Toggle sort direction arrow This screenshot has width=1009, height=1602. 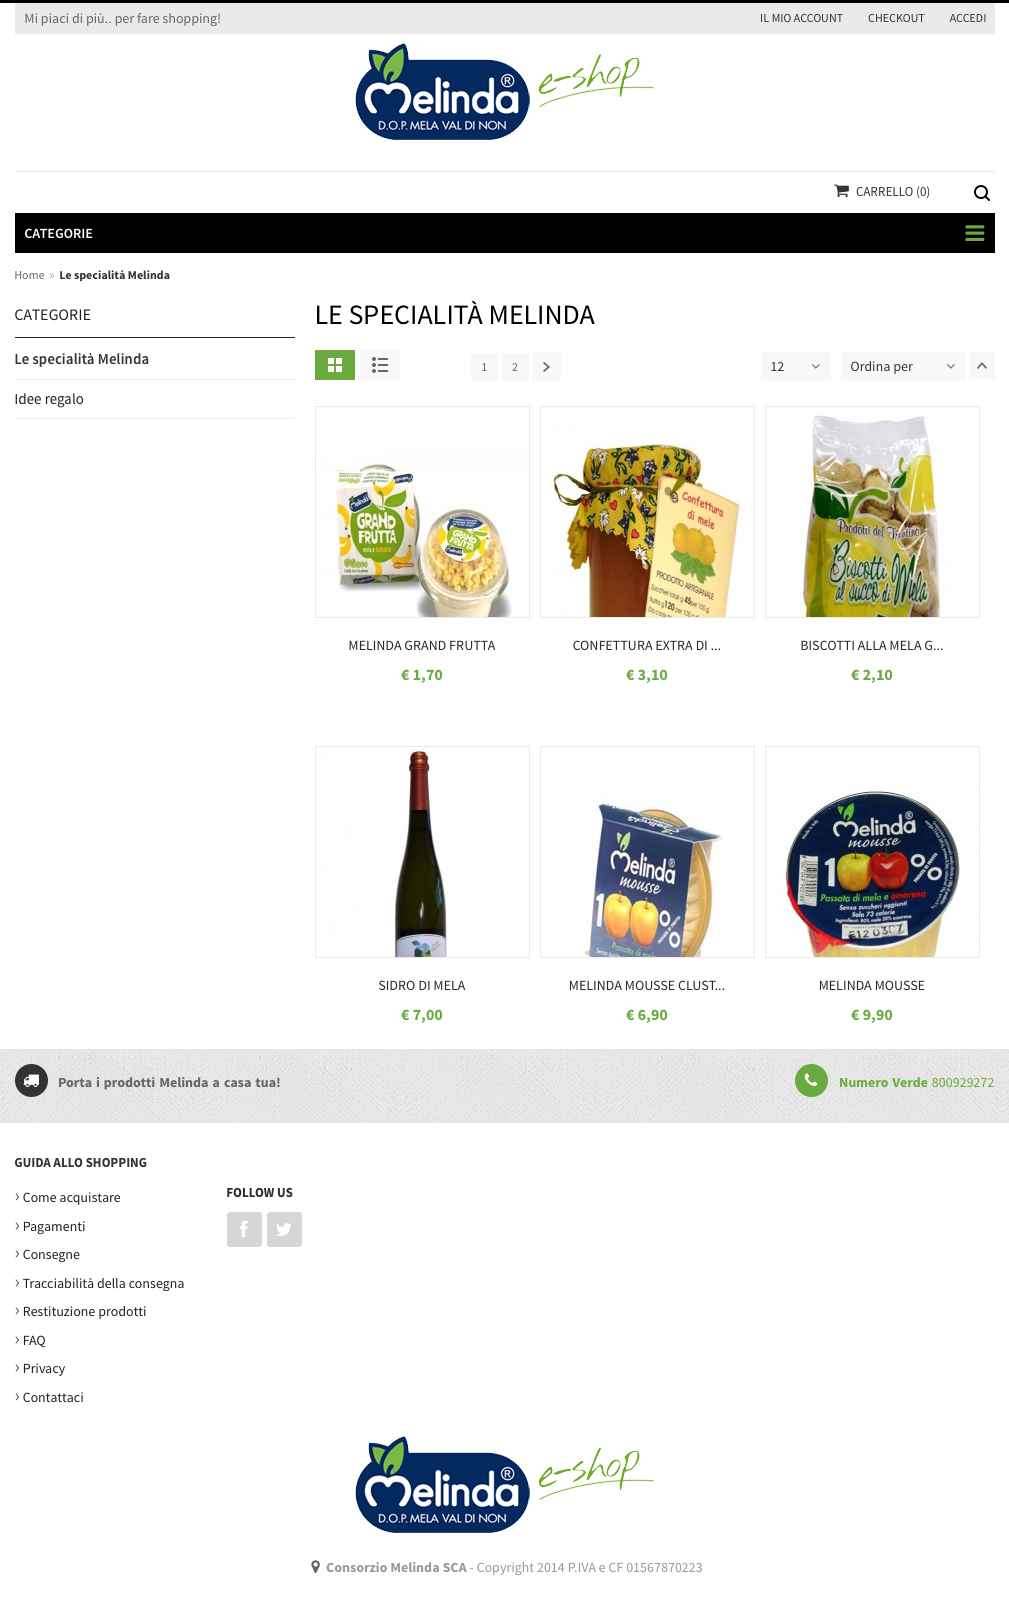coord(982,366)
